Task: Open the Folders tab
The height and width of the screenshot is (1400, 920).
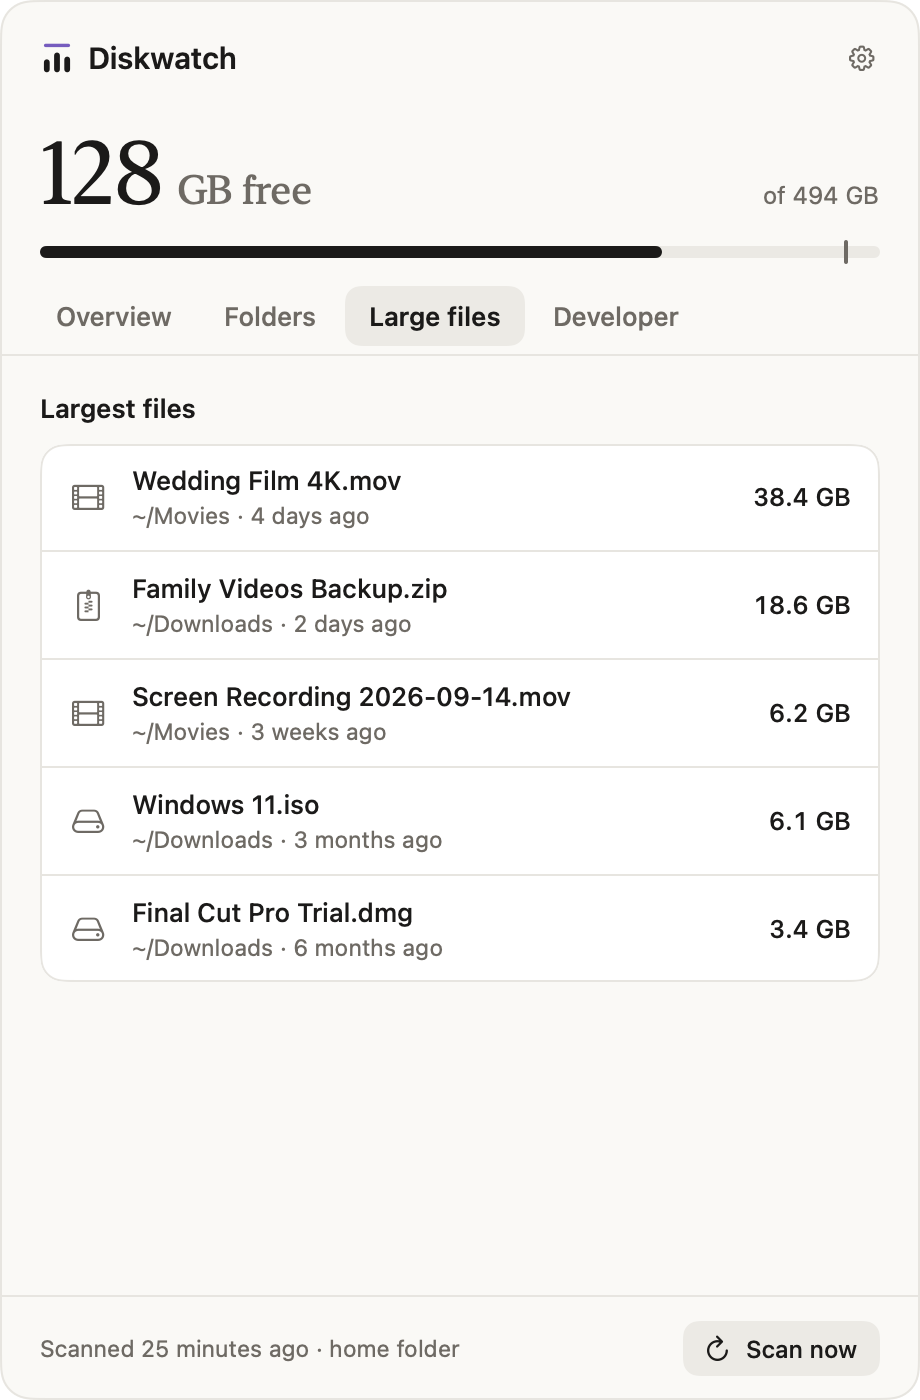Action: pyautogui.click(x=270, y=317)
